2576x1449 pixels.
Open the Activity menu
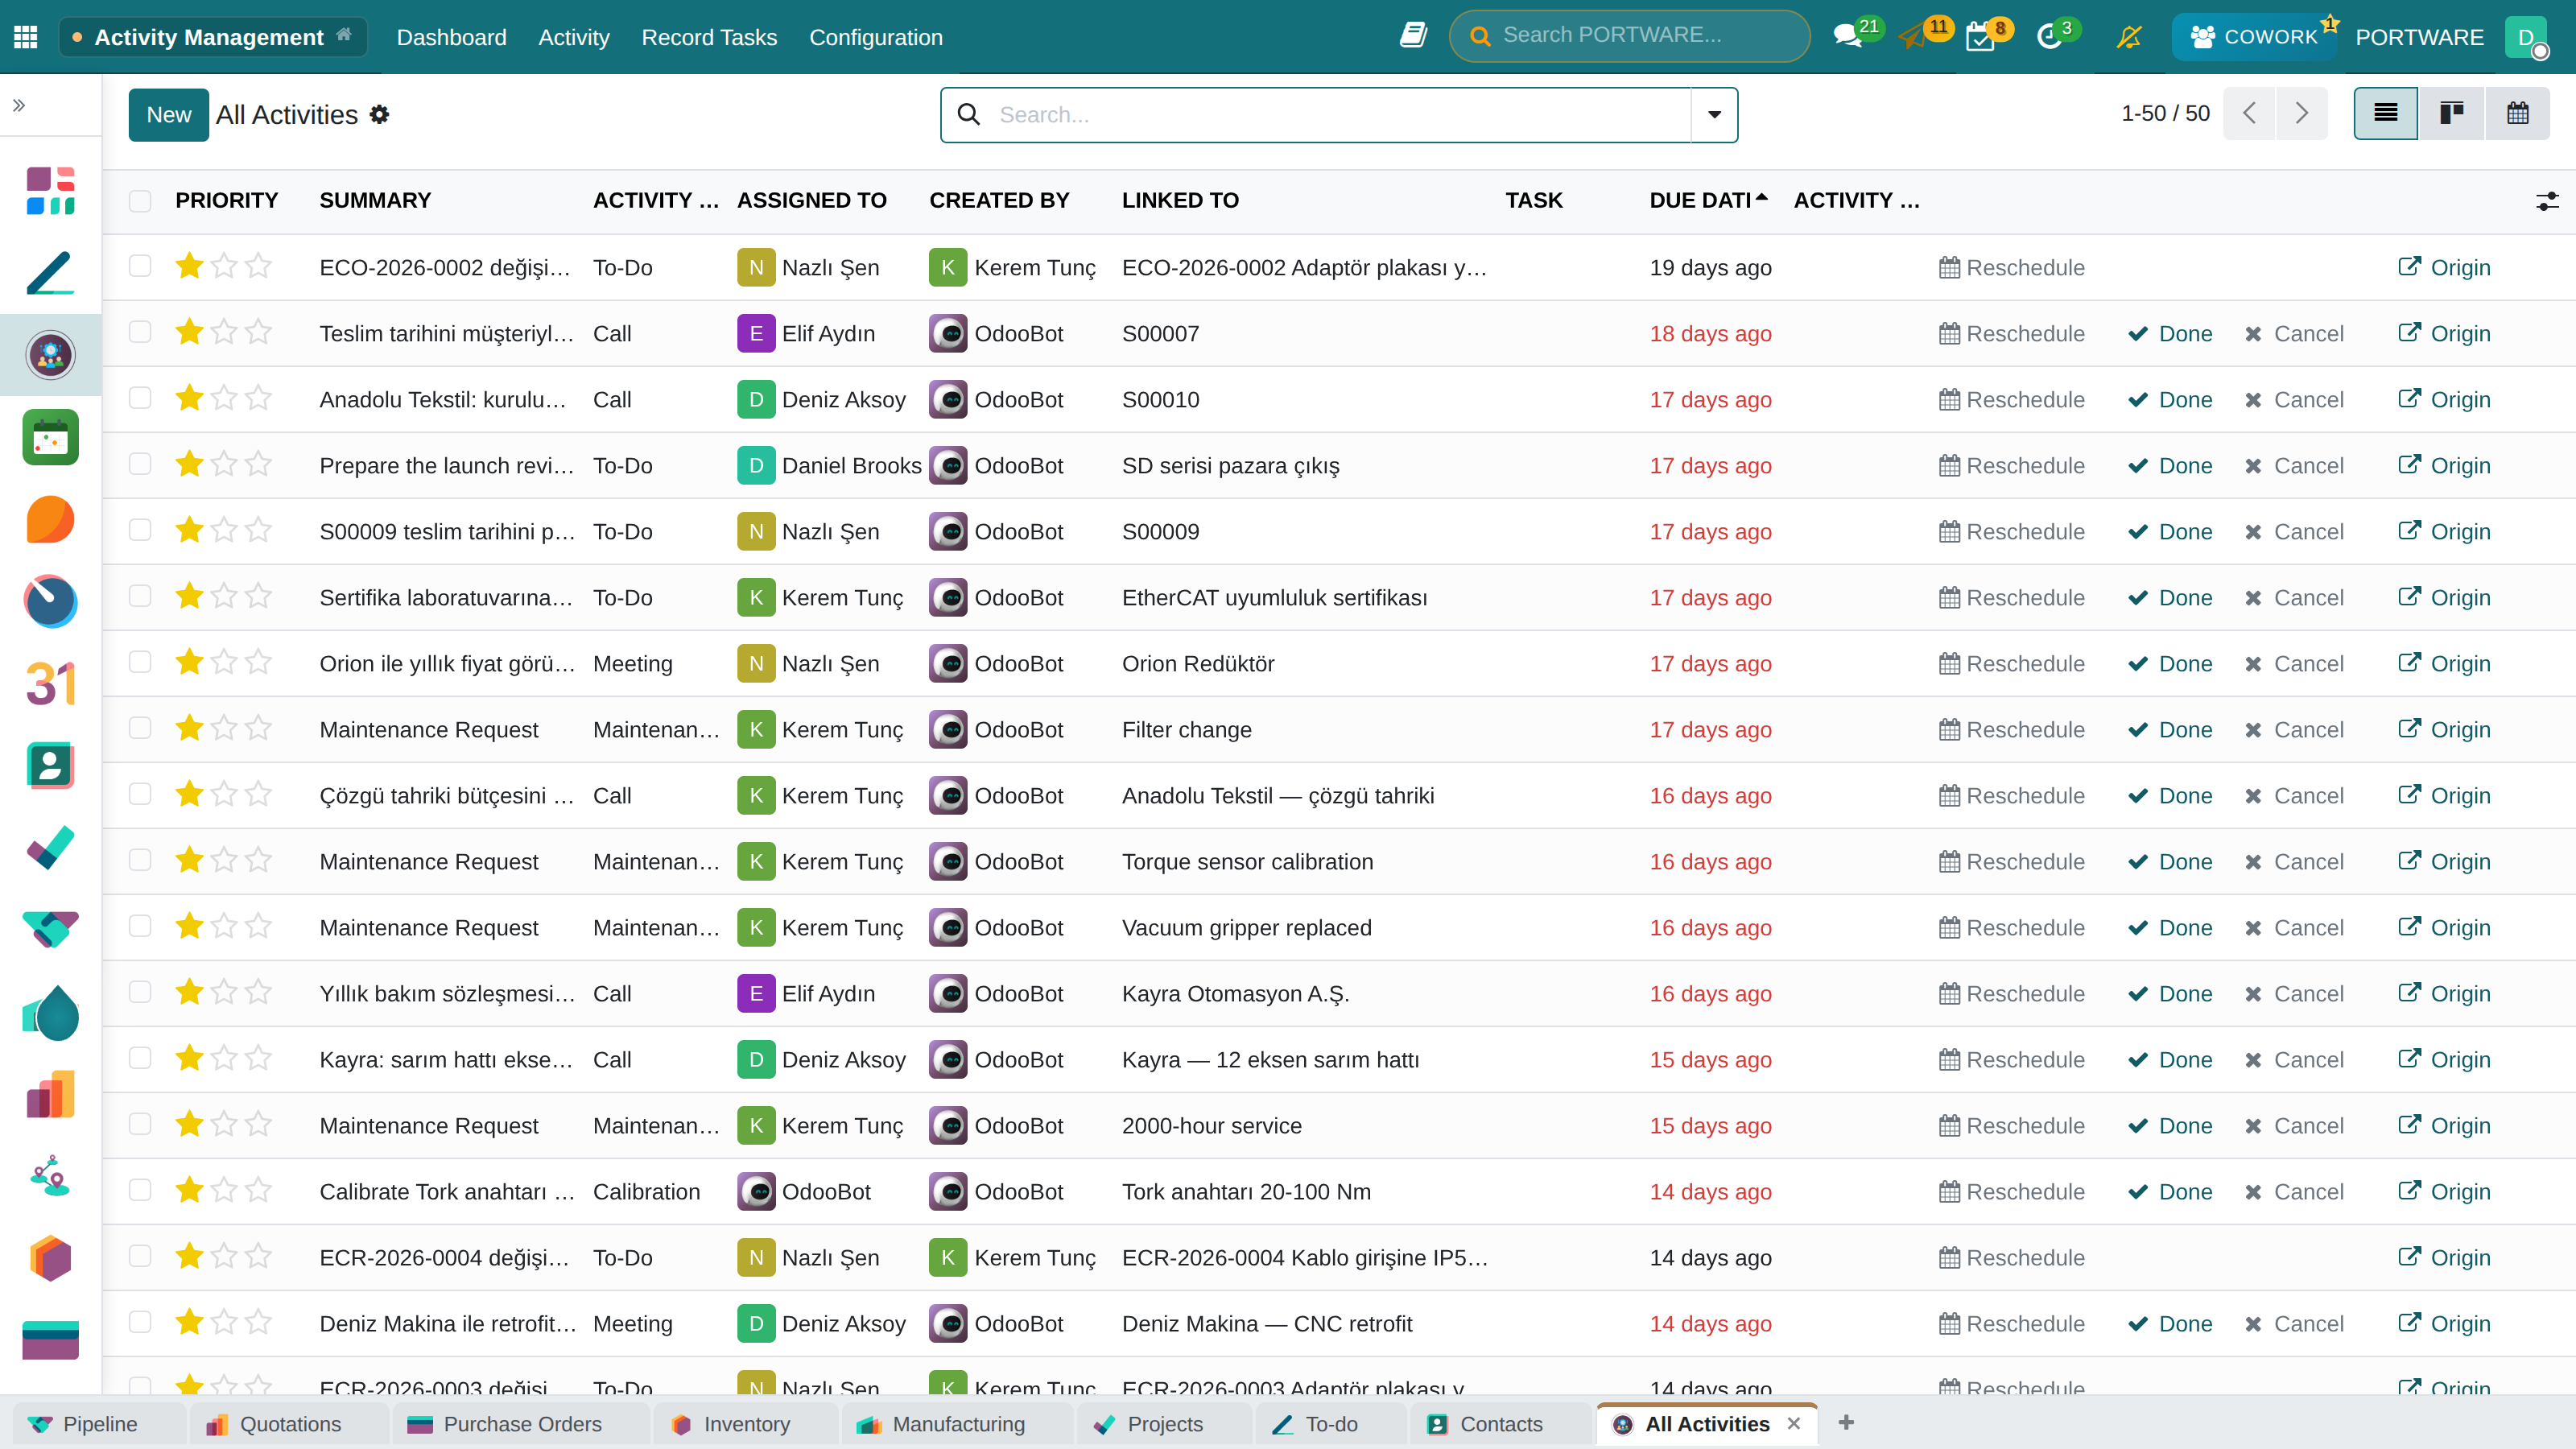574,37
